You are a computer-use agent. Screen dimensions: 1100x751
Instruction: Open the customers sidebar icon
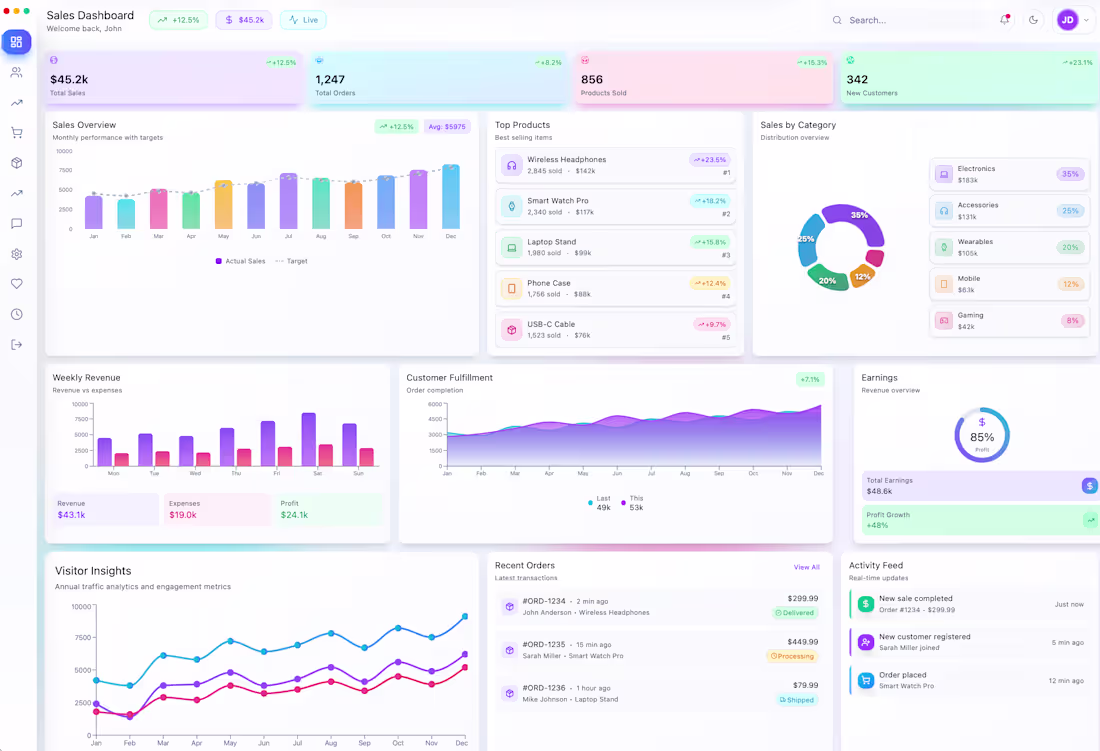click(x=16, y=72)
